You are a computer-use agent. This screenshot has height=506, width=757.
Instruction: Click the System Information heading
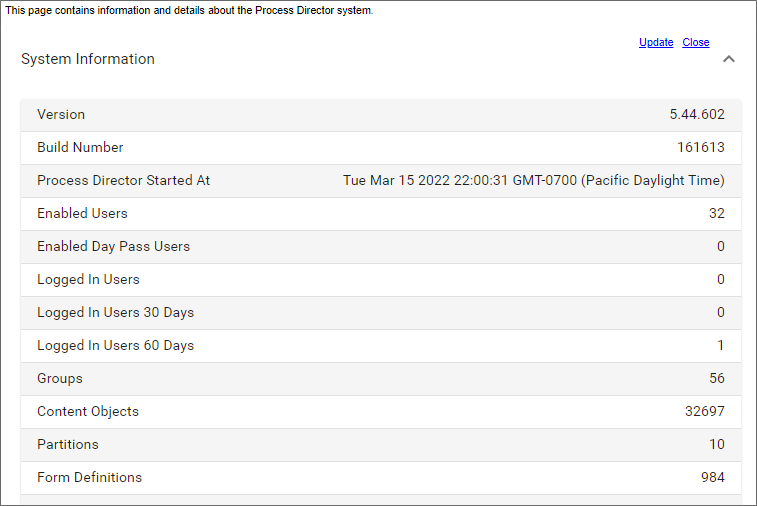pos(88,59)
